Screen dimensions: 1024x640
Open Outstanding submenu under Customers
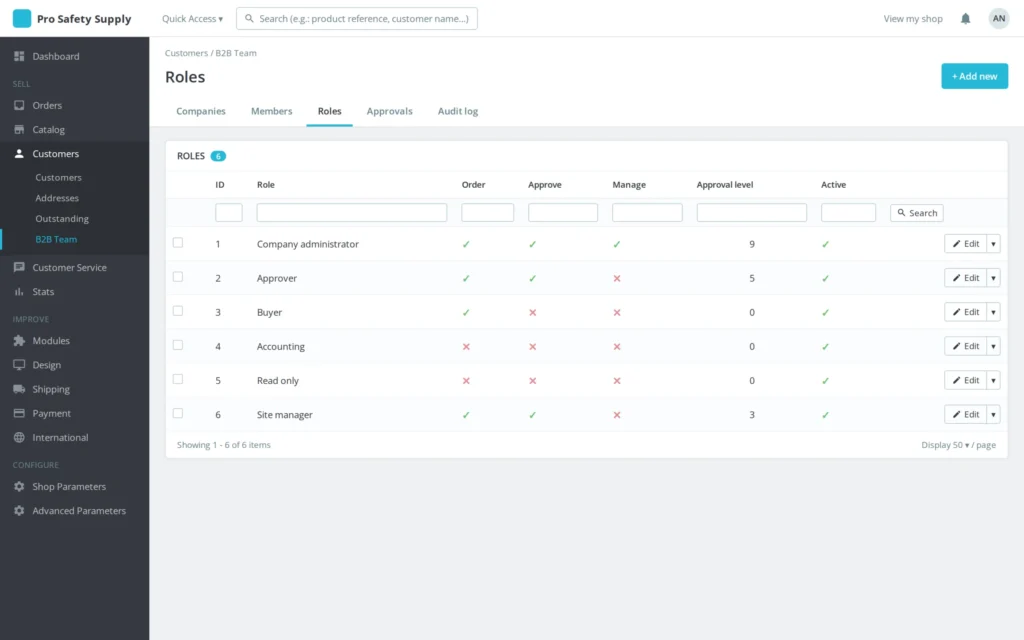tap(62, 219)
